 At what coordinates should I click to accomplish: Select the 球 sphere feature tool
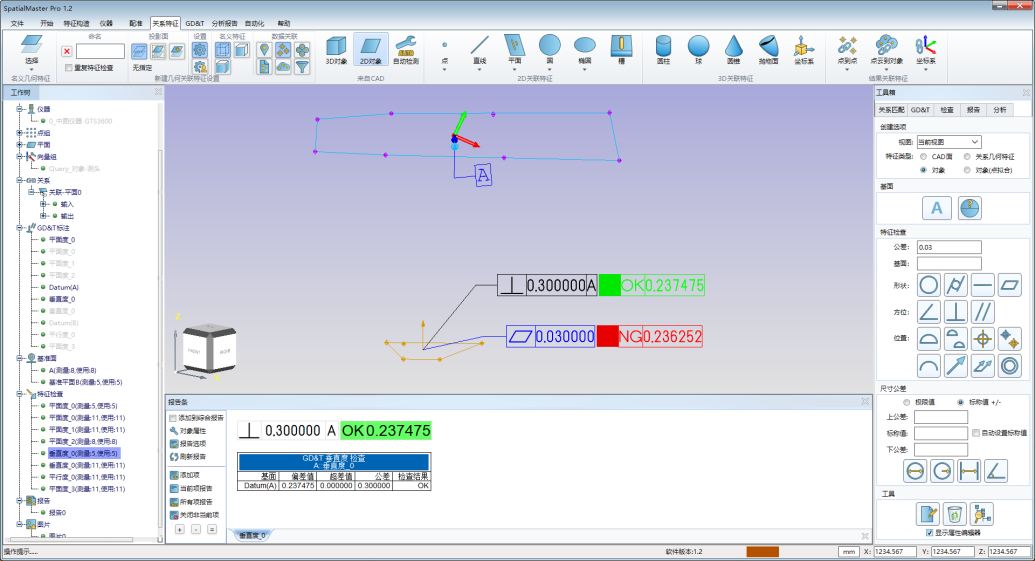point(698,49)
